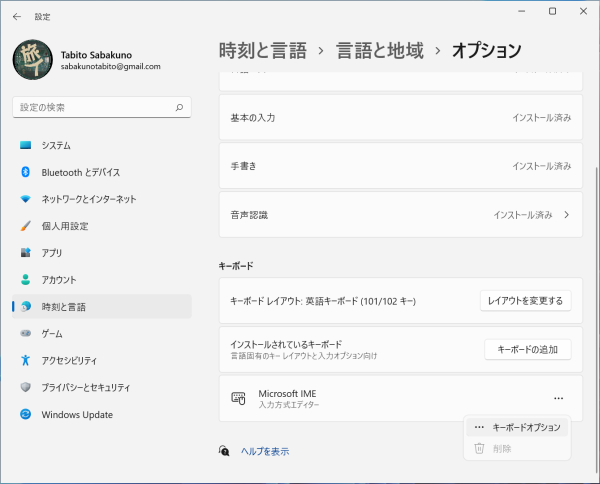Click 時刻と言語 breadcrumb
600x484 pixels.
(x=262, y=51)
